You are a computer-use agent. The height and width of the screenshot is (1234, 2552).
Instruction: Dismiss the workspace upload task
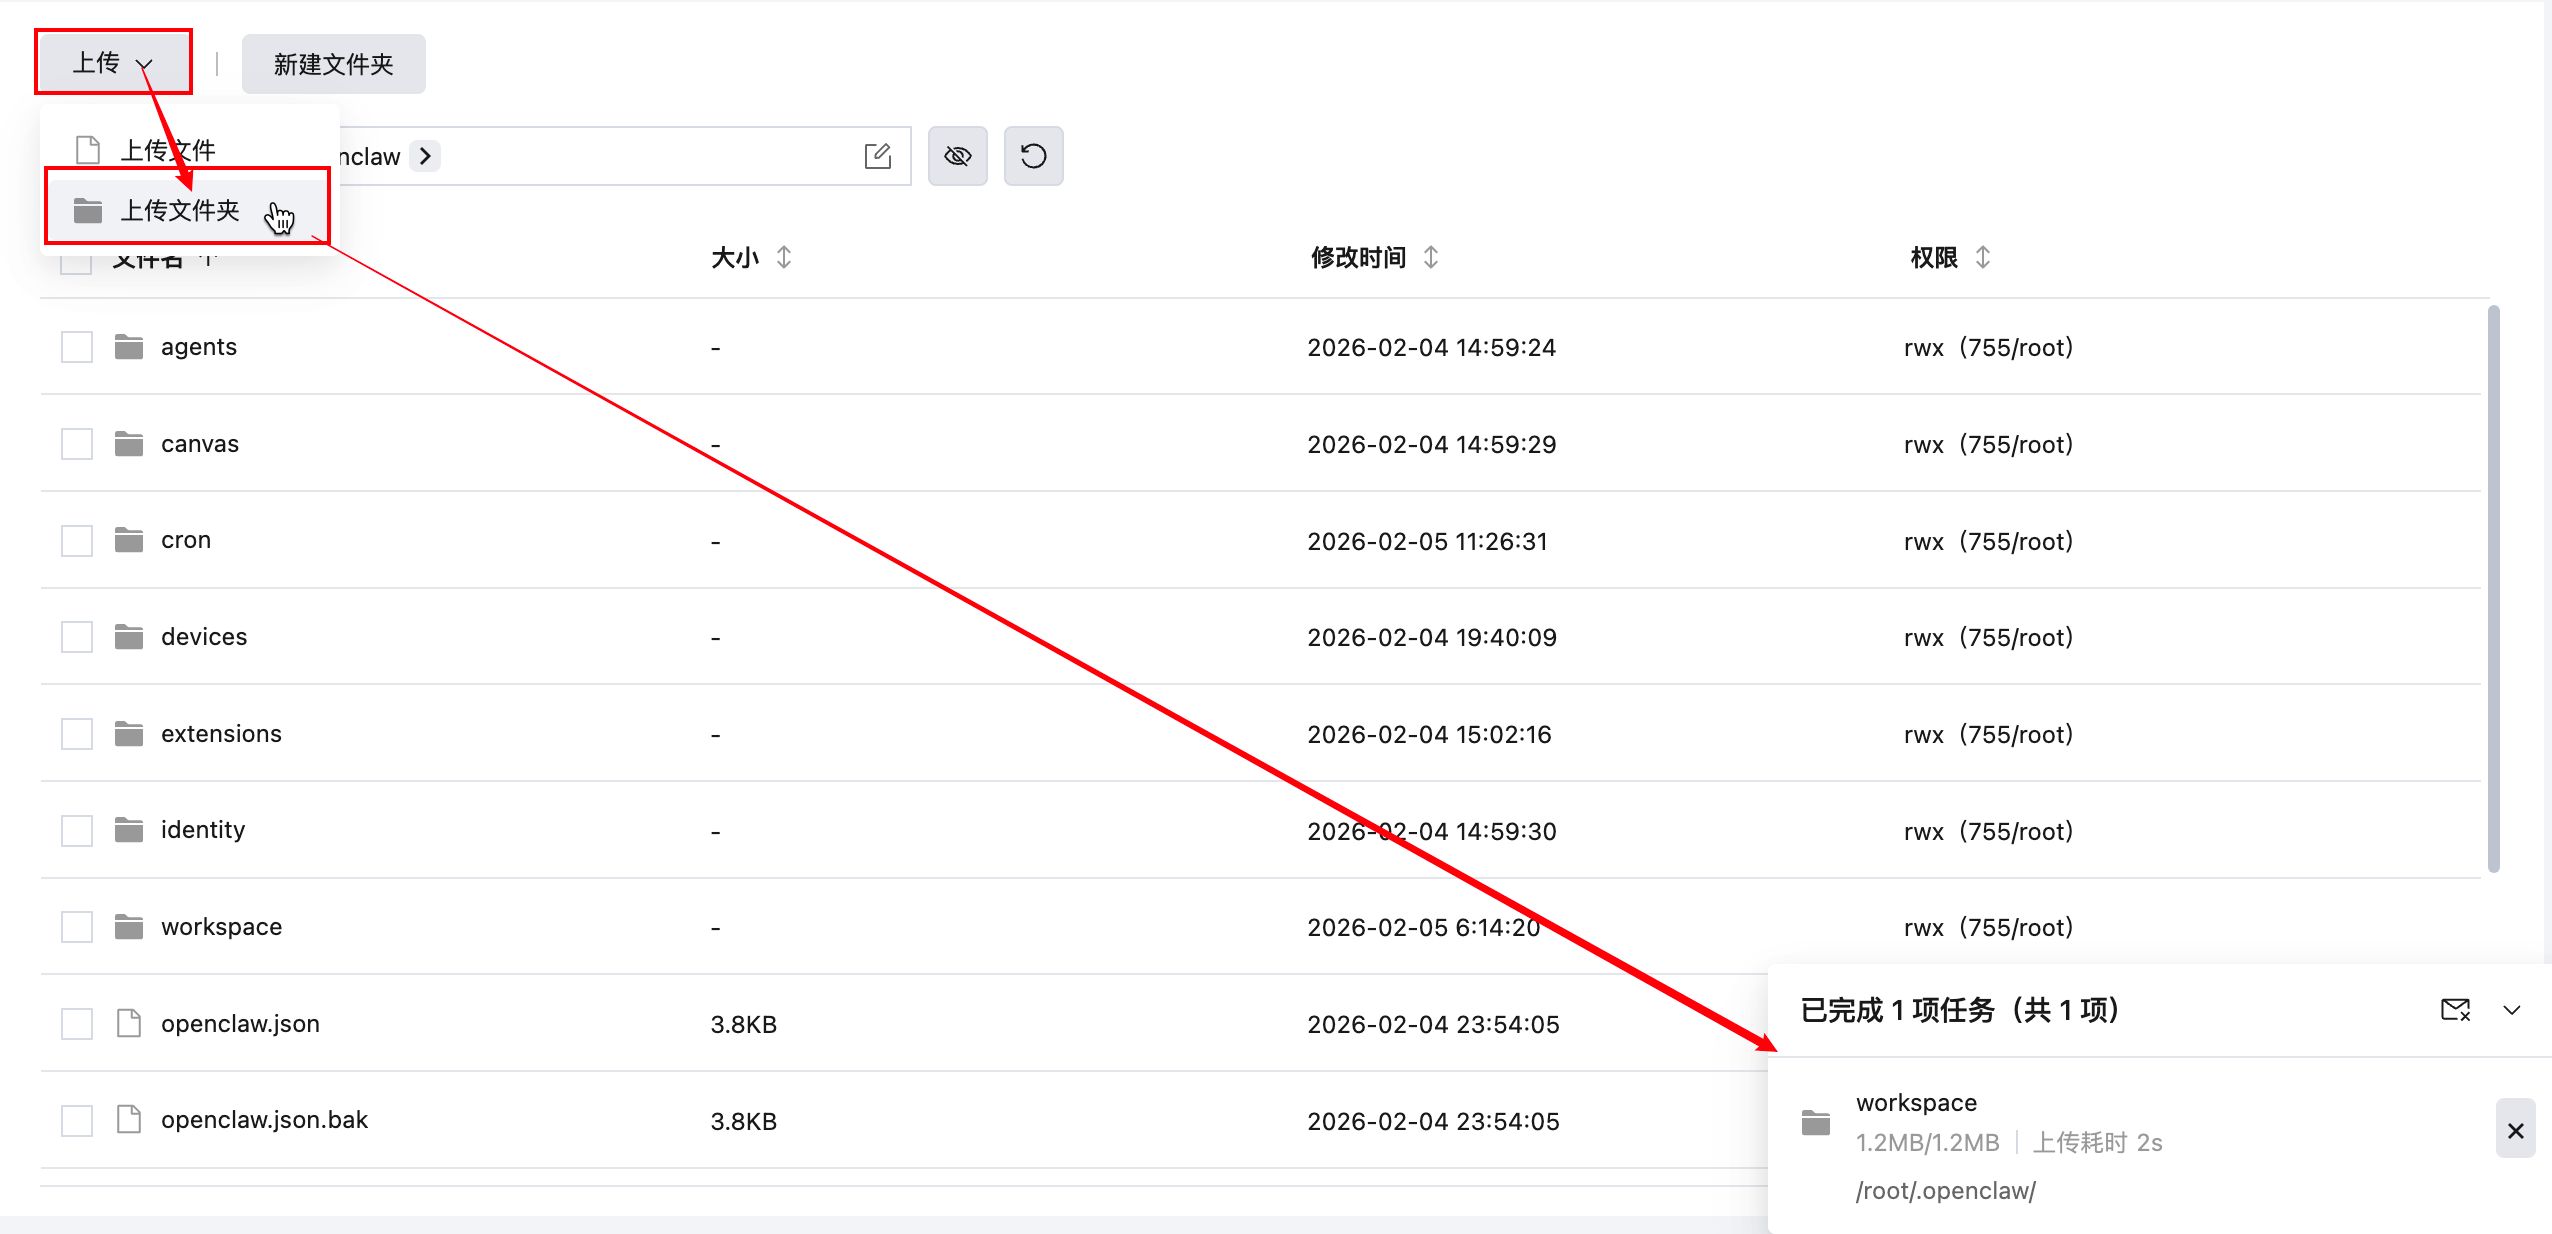coord(2515,1130)
